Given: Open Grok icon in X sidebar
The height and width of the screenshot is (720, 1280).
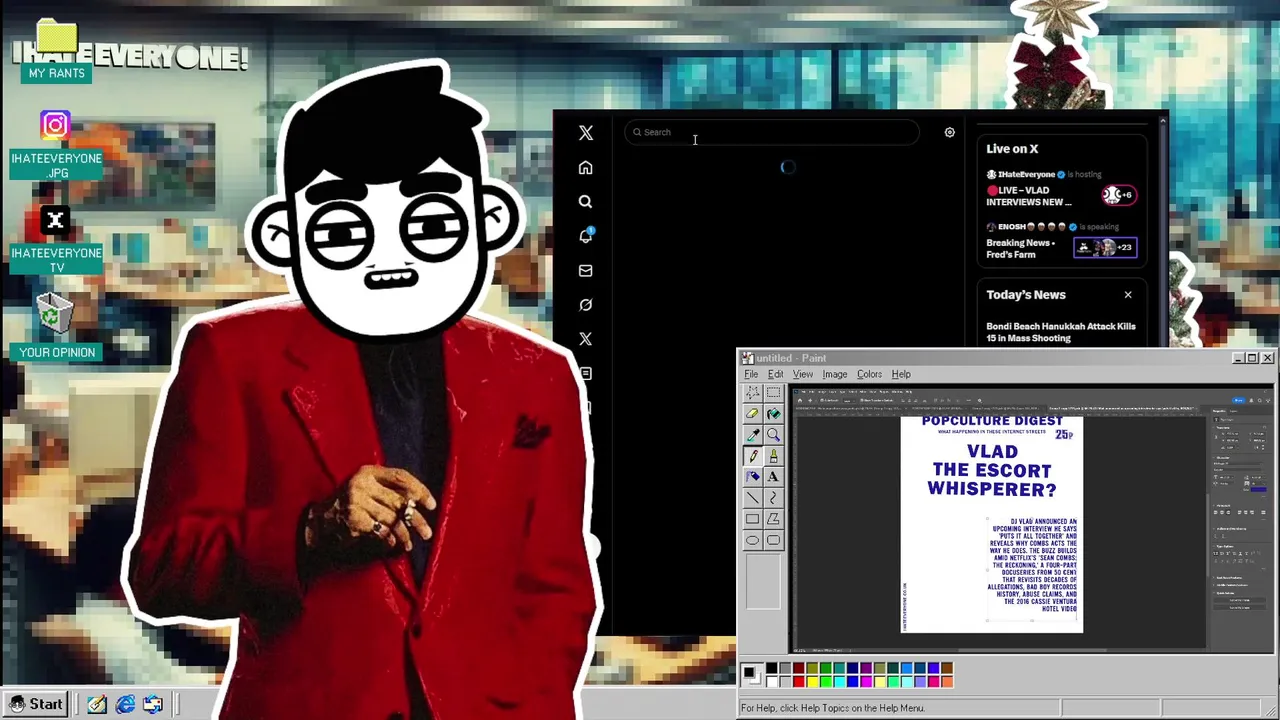Looking at the screenshot, I should tap(586, 305).
